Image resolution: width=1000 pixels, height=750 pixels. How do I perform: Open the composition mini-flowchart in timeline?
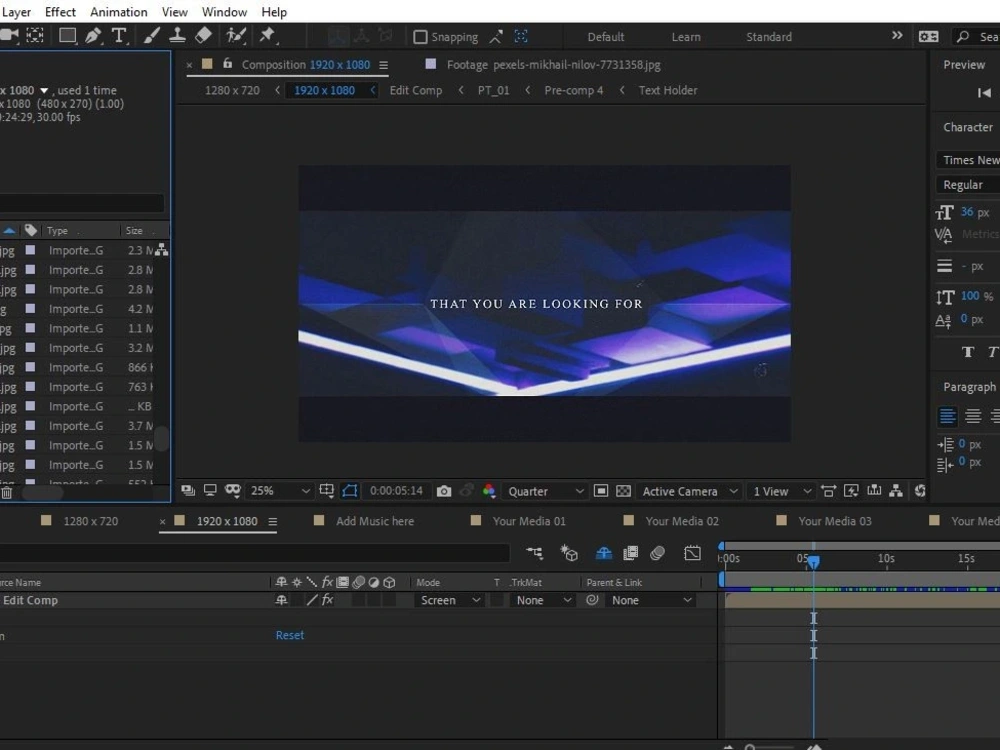[x=534, y=553]
